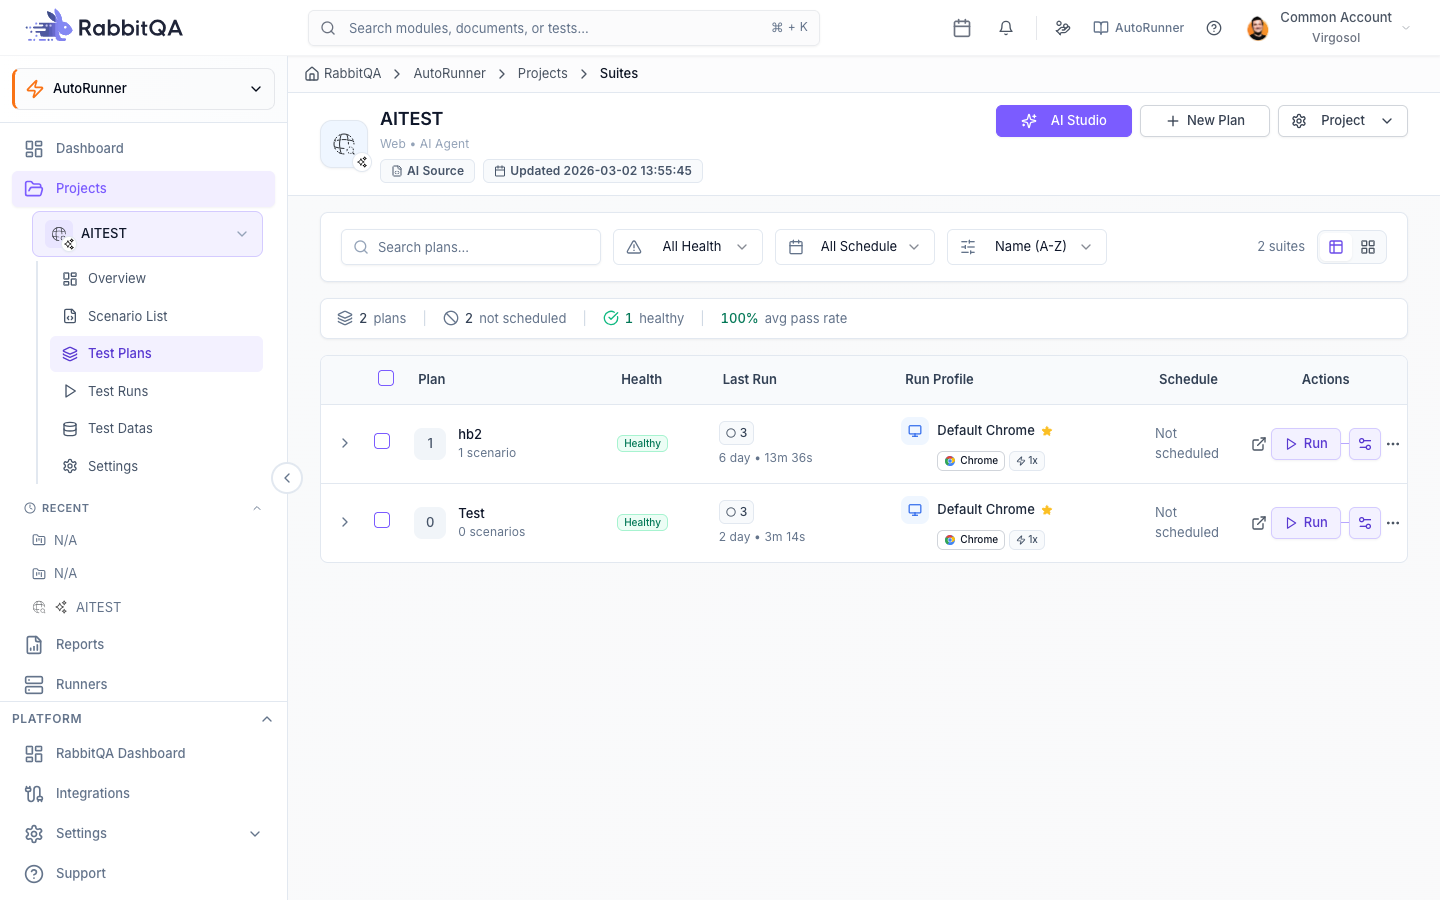Screen dimensions: 1440x900
Task: Check the Test plan checkbox
Action: tap(382, 520)
